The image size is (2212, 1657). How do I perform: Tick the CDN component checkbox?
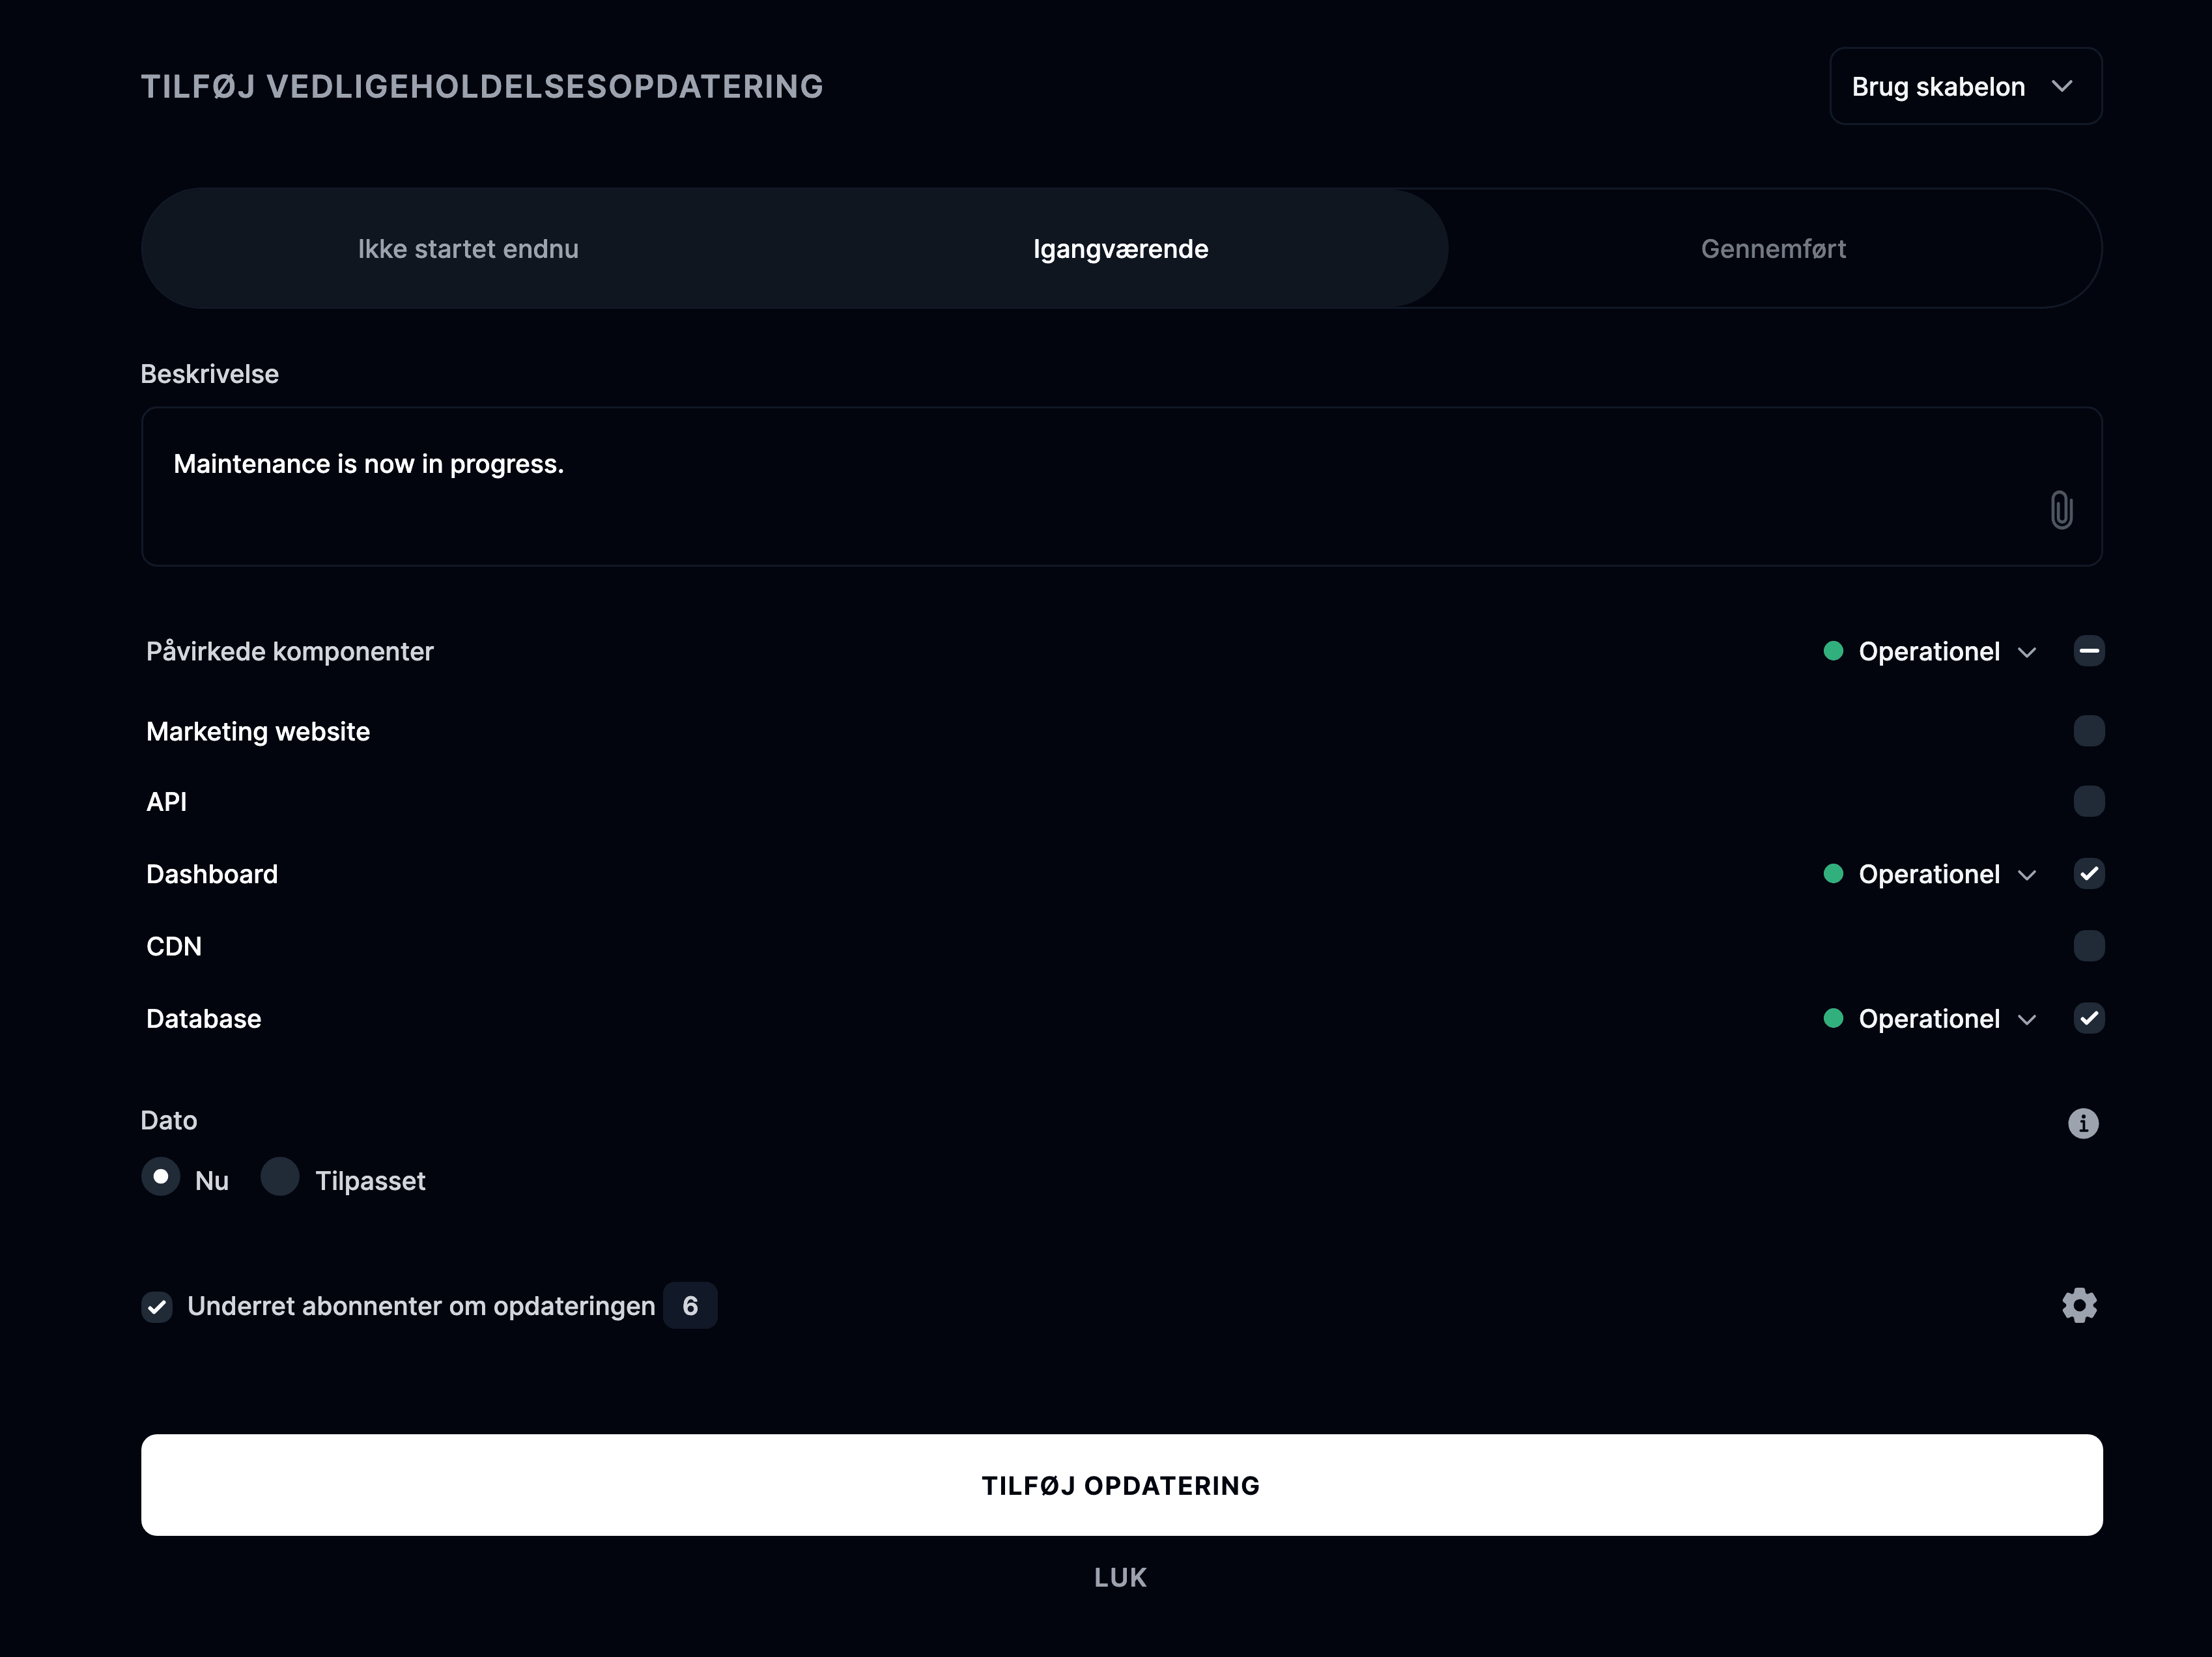tap(2089, 946)
